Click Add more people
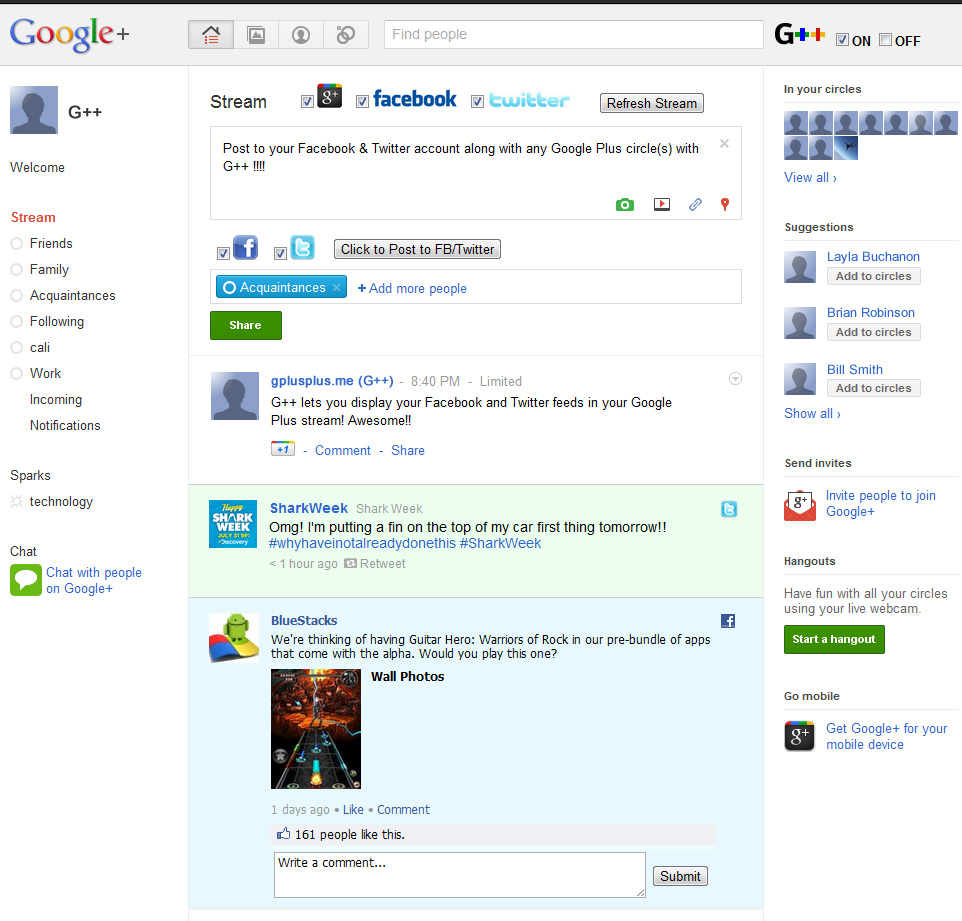This screenshot has width=962, height=921. [x=412, y=288]
